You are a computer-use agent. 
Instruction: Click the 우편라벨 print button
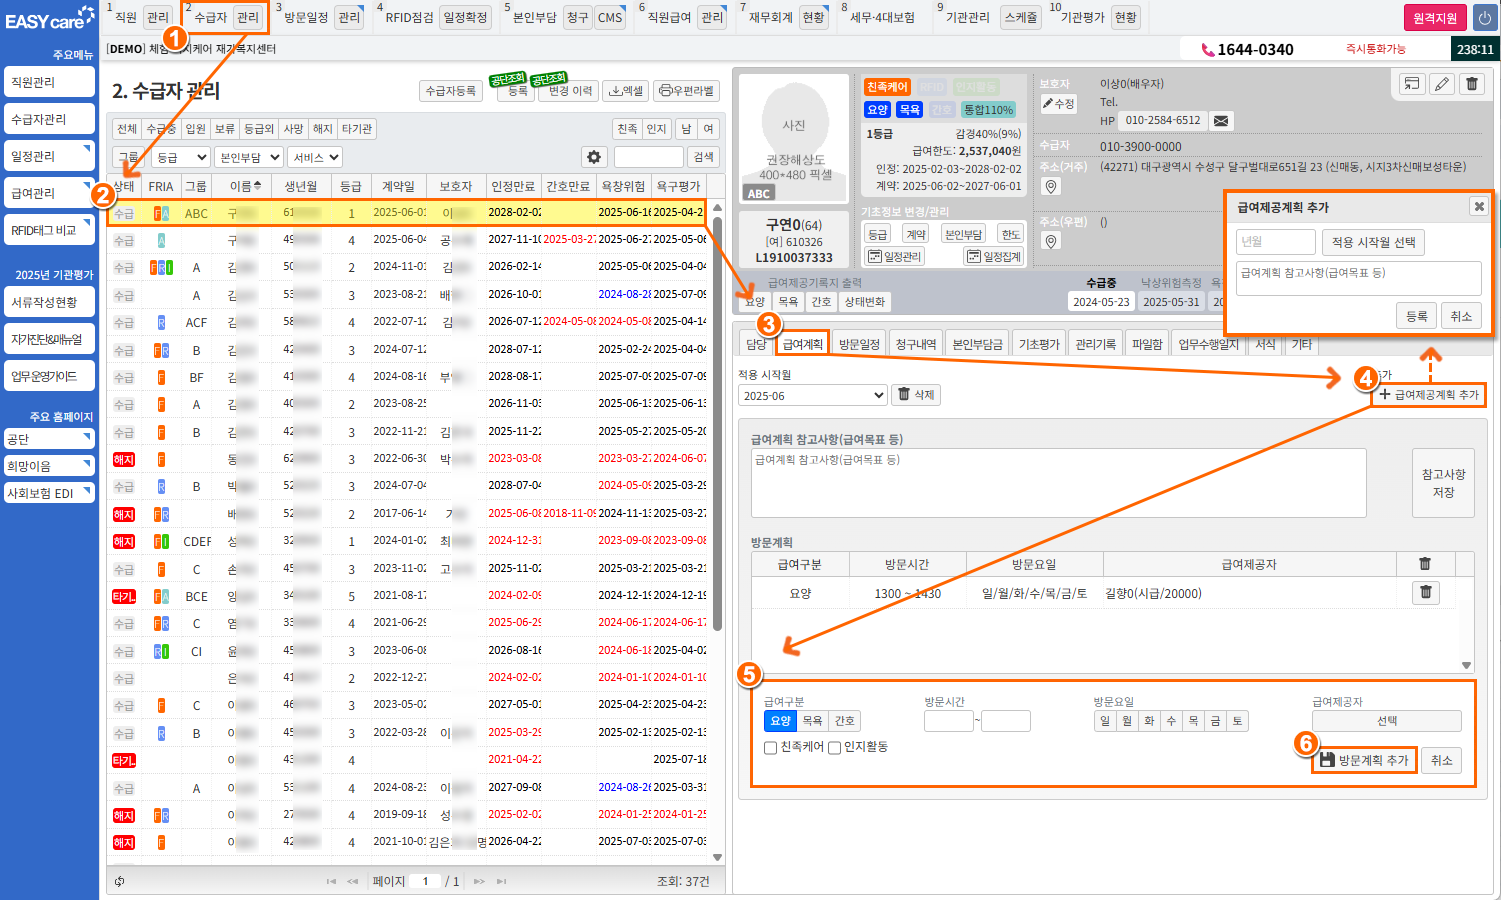coord(688,91)
